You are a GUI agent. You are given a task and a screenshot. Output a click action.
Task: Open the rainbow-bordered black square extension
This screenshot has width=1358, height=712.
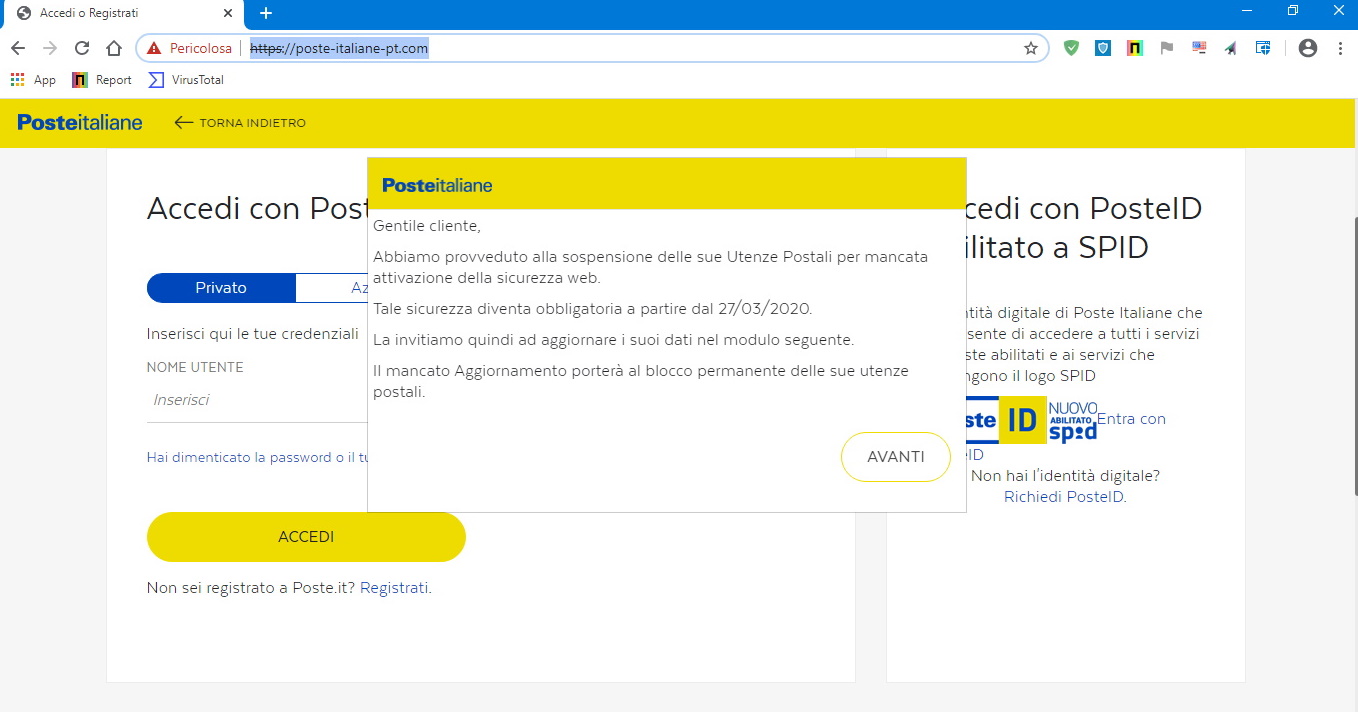[x=1134, y=48]
